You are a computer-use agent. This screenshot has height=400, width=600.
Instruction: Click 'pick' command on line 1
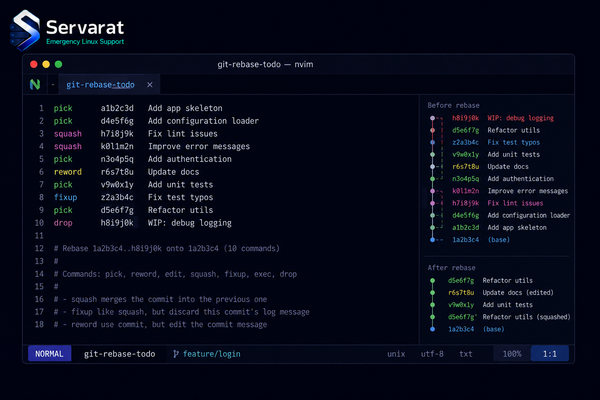pos(63,108)
